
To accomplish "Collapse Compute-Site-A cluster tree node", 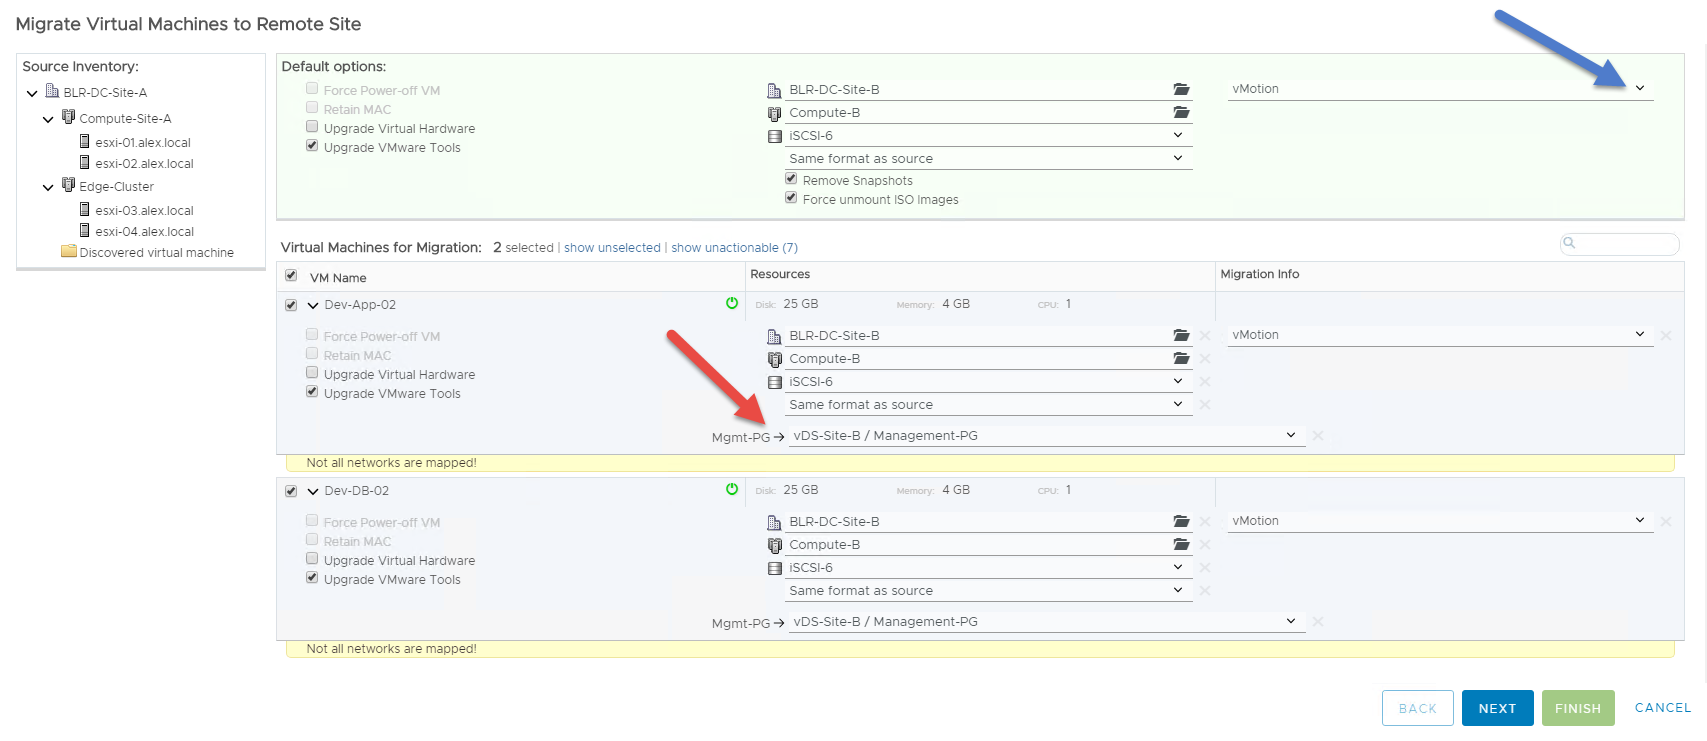I will [48, 119].
